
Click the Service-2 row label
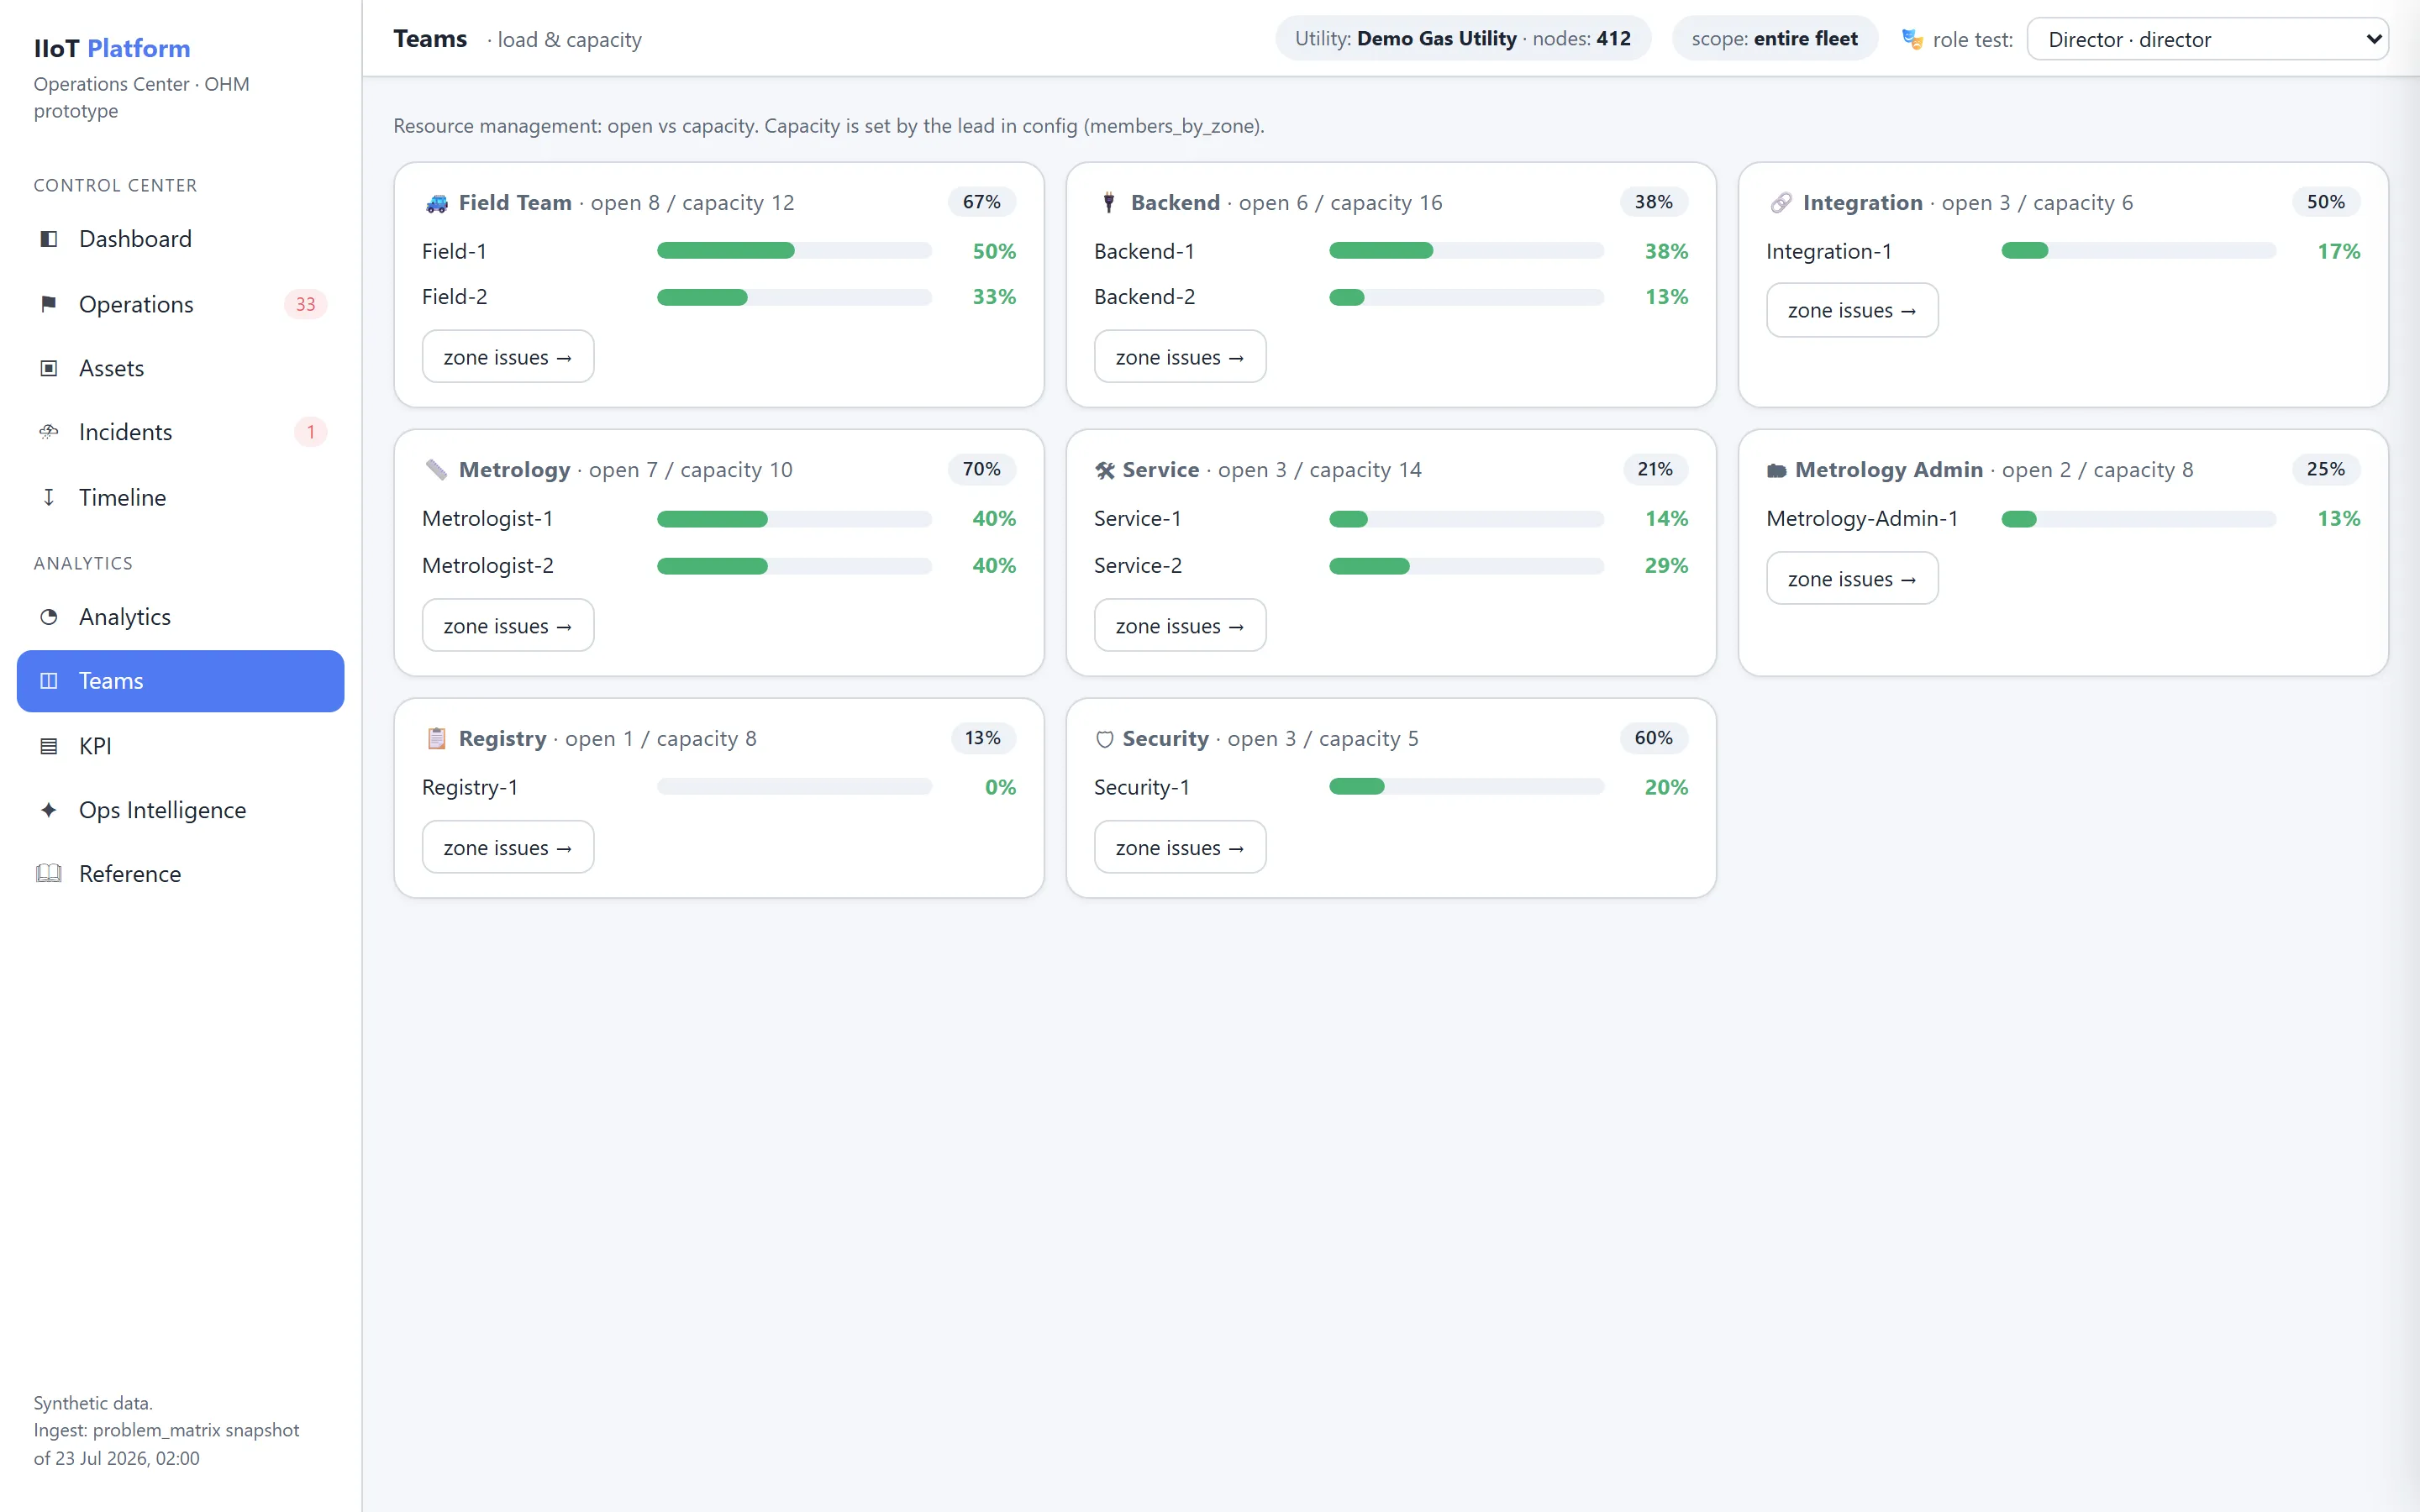(x=1137, y=566)
